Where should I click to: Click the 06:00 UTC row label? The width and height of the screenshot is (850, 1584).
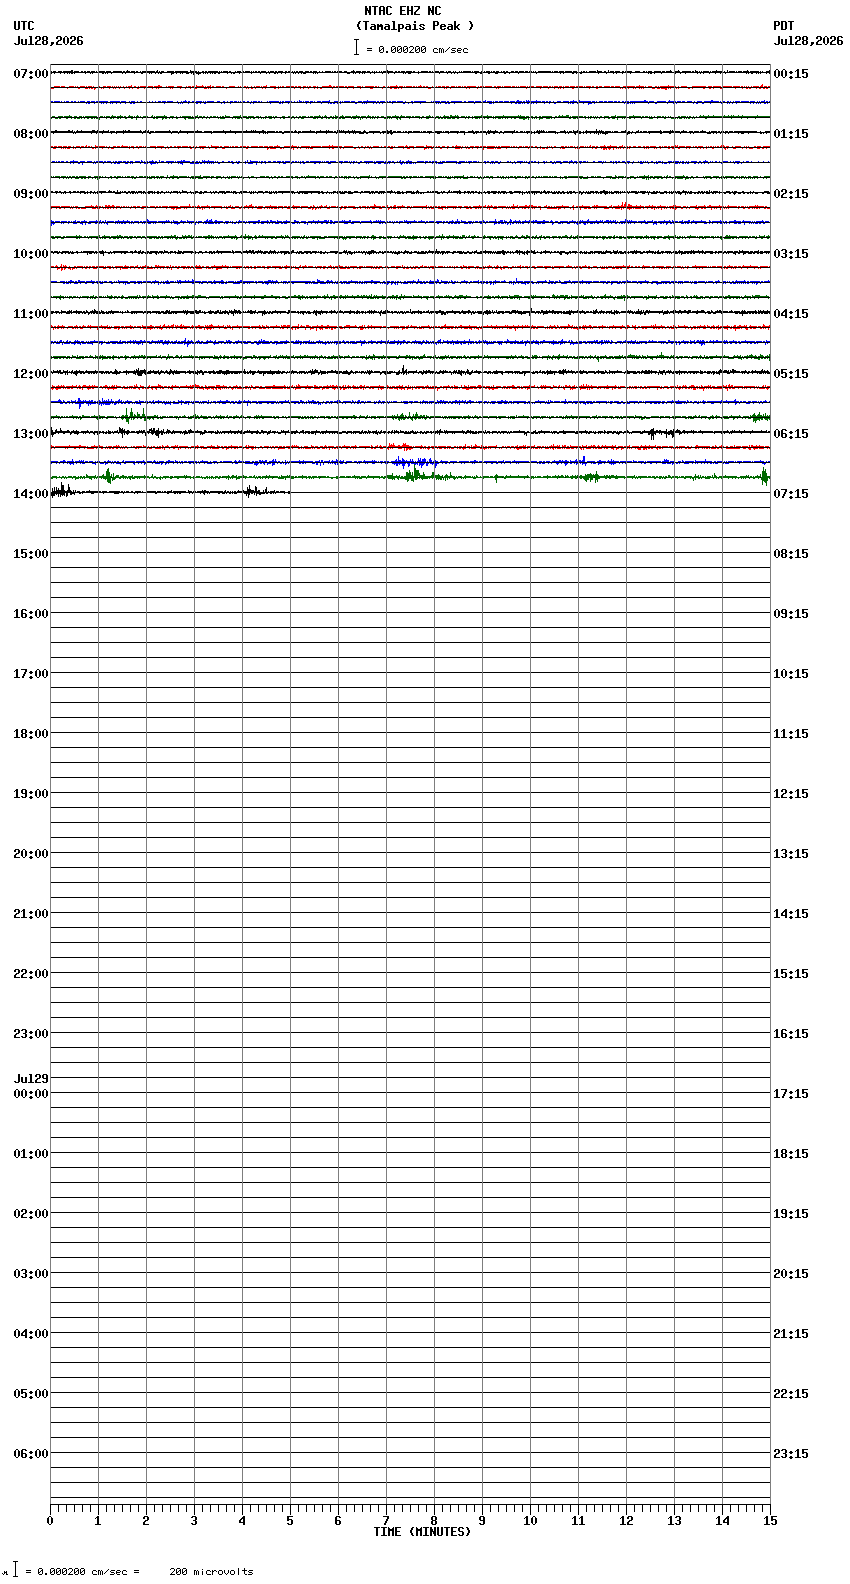coord(31,1454)
